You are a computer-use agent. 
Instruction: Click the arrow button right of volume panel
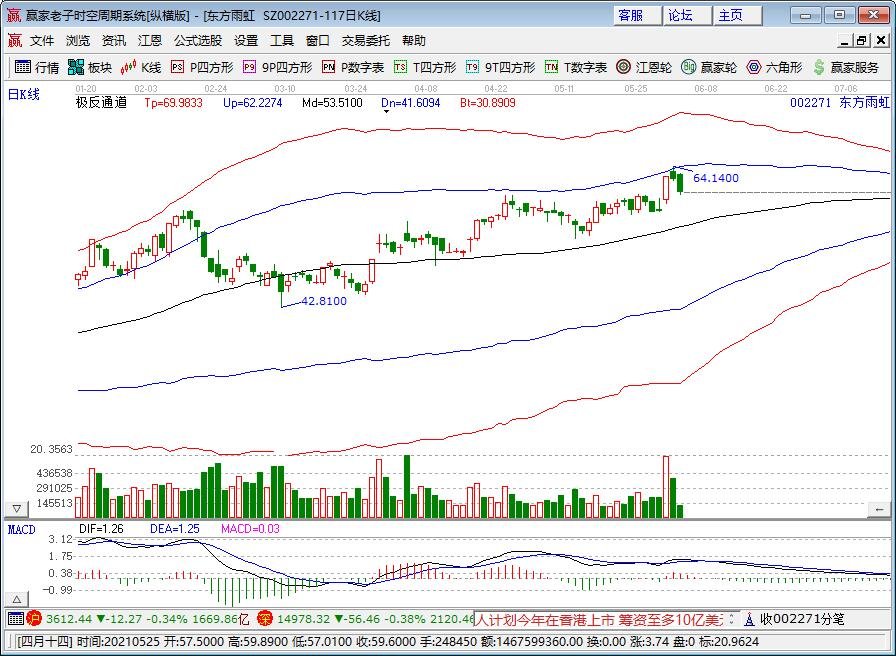click(x=878, y=509)
